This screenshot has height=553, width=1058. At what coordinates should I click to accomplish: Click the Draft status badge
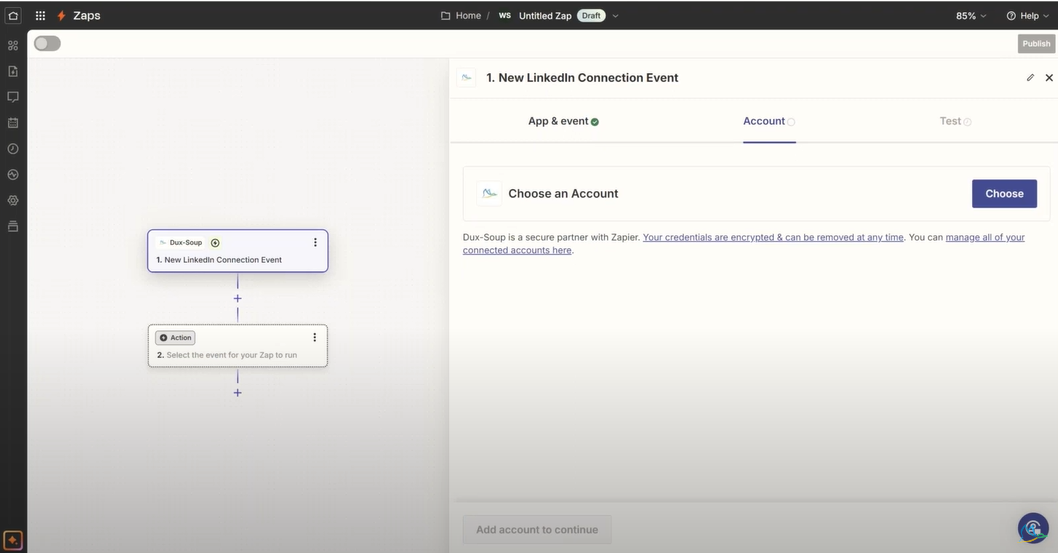coord(591,16)
